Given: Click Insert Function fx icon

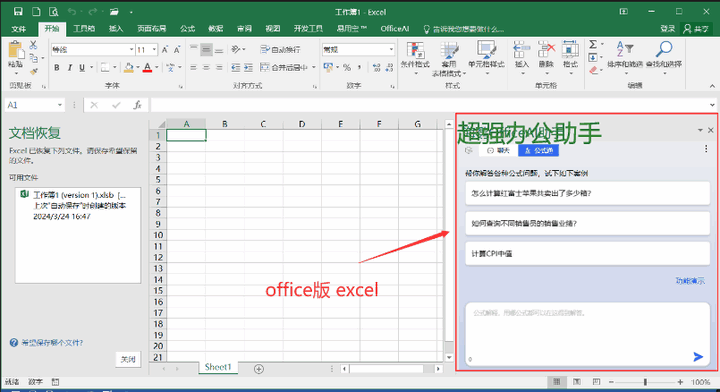Looking at the screenshot, I should (137, 105).
